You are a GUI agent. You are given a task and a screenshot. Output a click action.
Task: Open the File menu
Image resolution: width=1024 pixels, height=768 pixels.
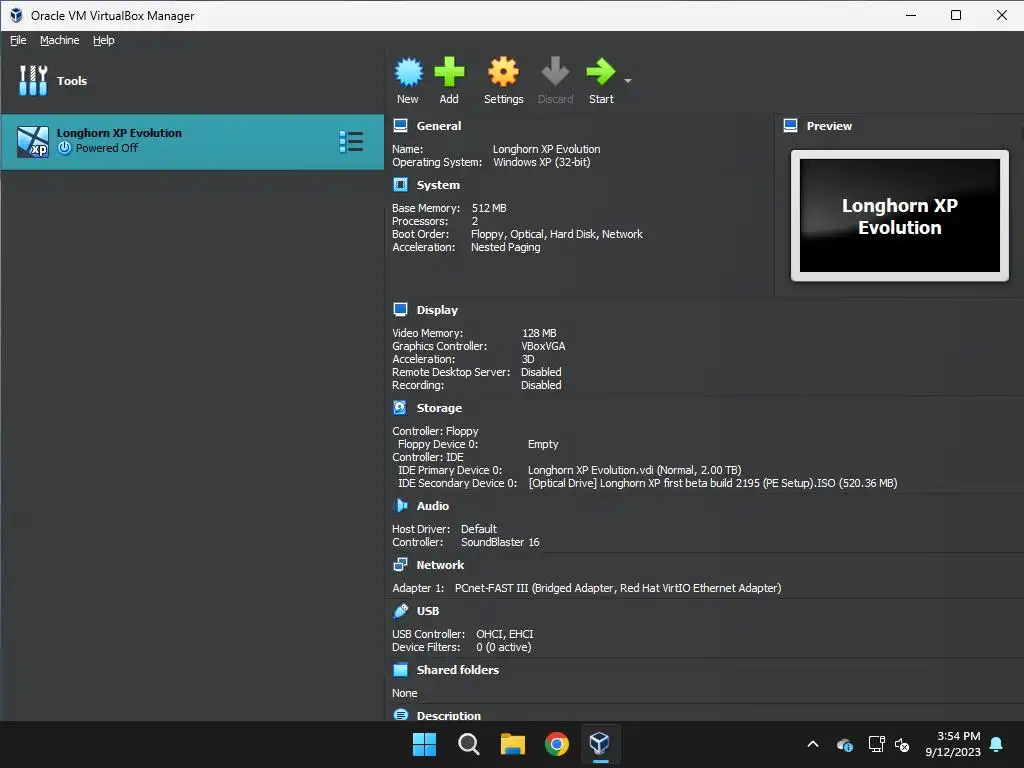(x=18, y=40)
